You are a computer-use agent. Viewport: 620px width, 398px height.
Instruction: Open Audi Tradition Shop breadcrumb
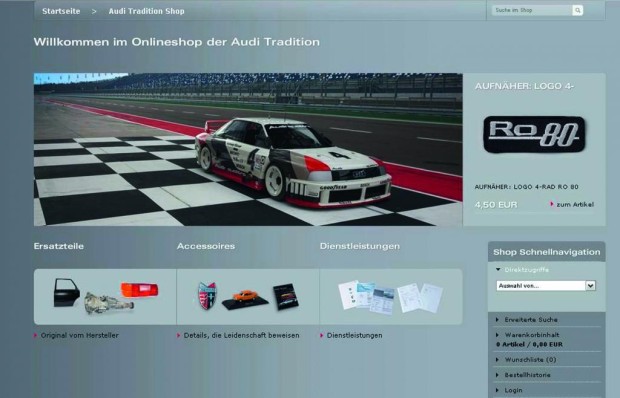click(146, 11)
